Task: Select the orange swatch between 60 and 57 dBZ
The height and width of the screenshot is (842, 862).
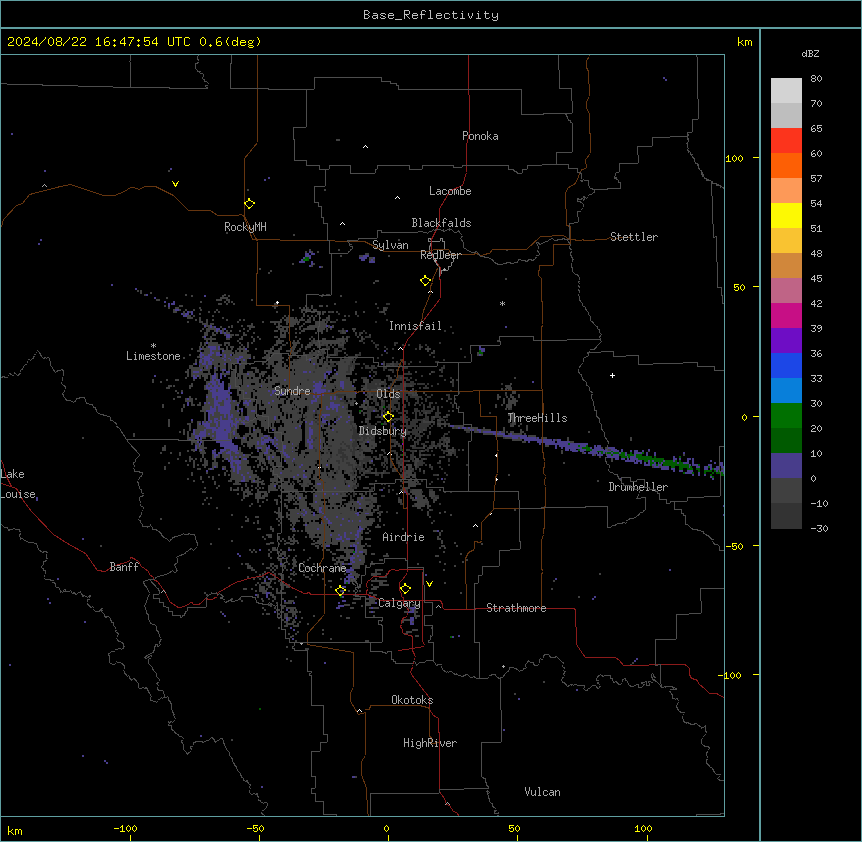Action: tap(786, 165)
